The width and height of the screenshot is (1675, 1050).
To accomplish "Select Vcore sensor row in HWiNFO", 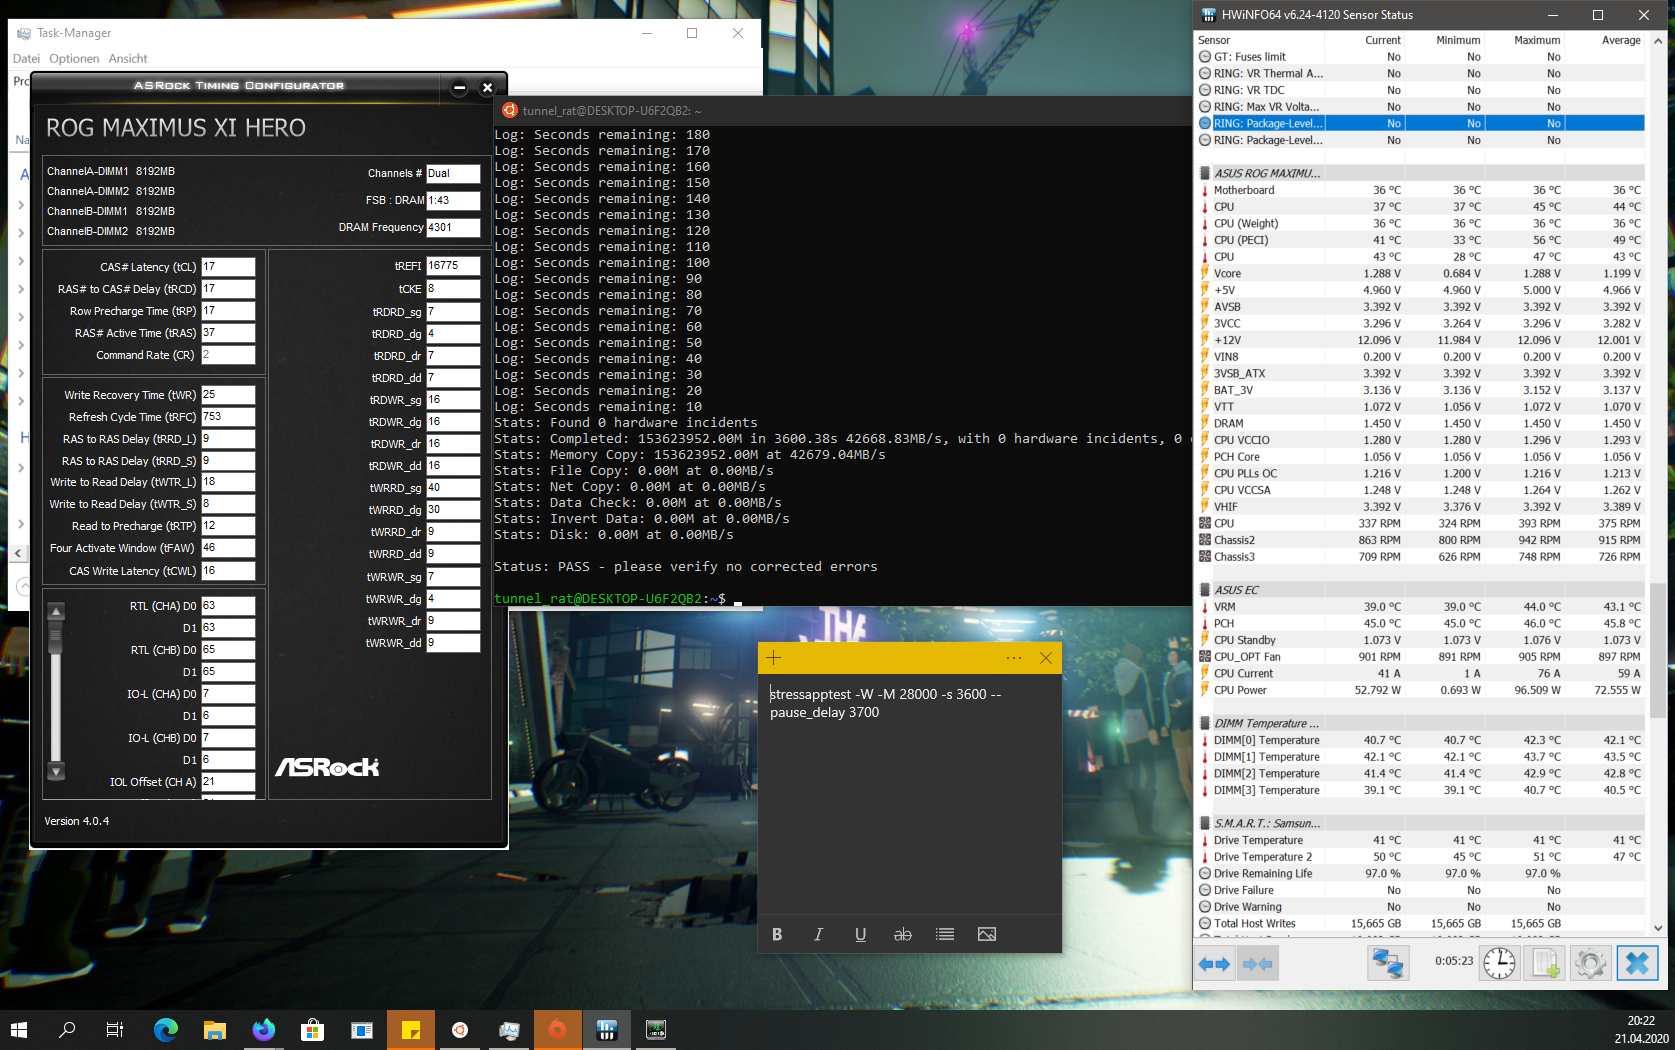I will coord(1420,273).
